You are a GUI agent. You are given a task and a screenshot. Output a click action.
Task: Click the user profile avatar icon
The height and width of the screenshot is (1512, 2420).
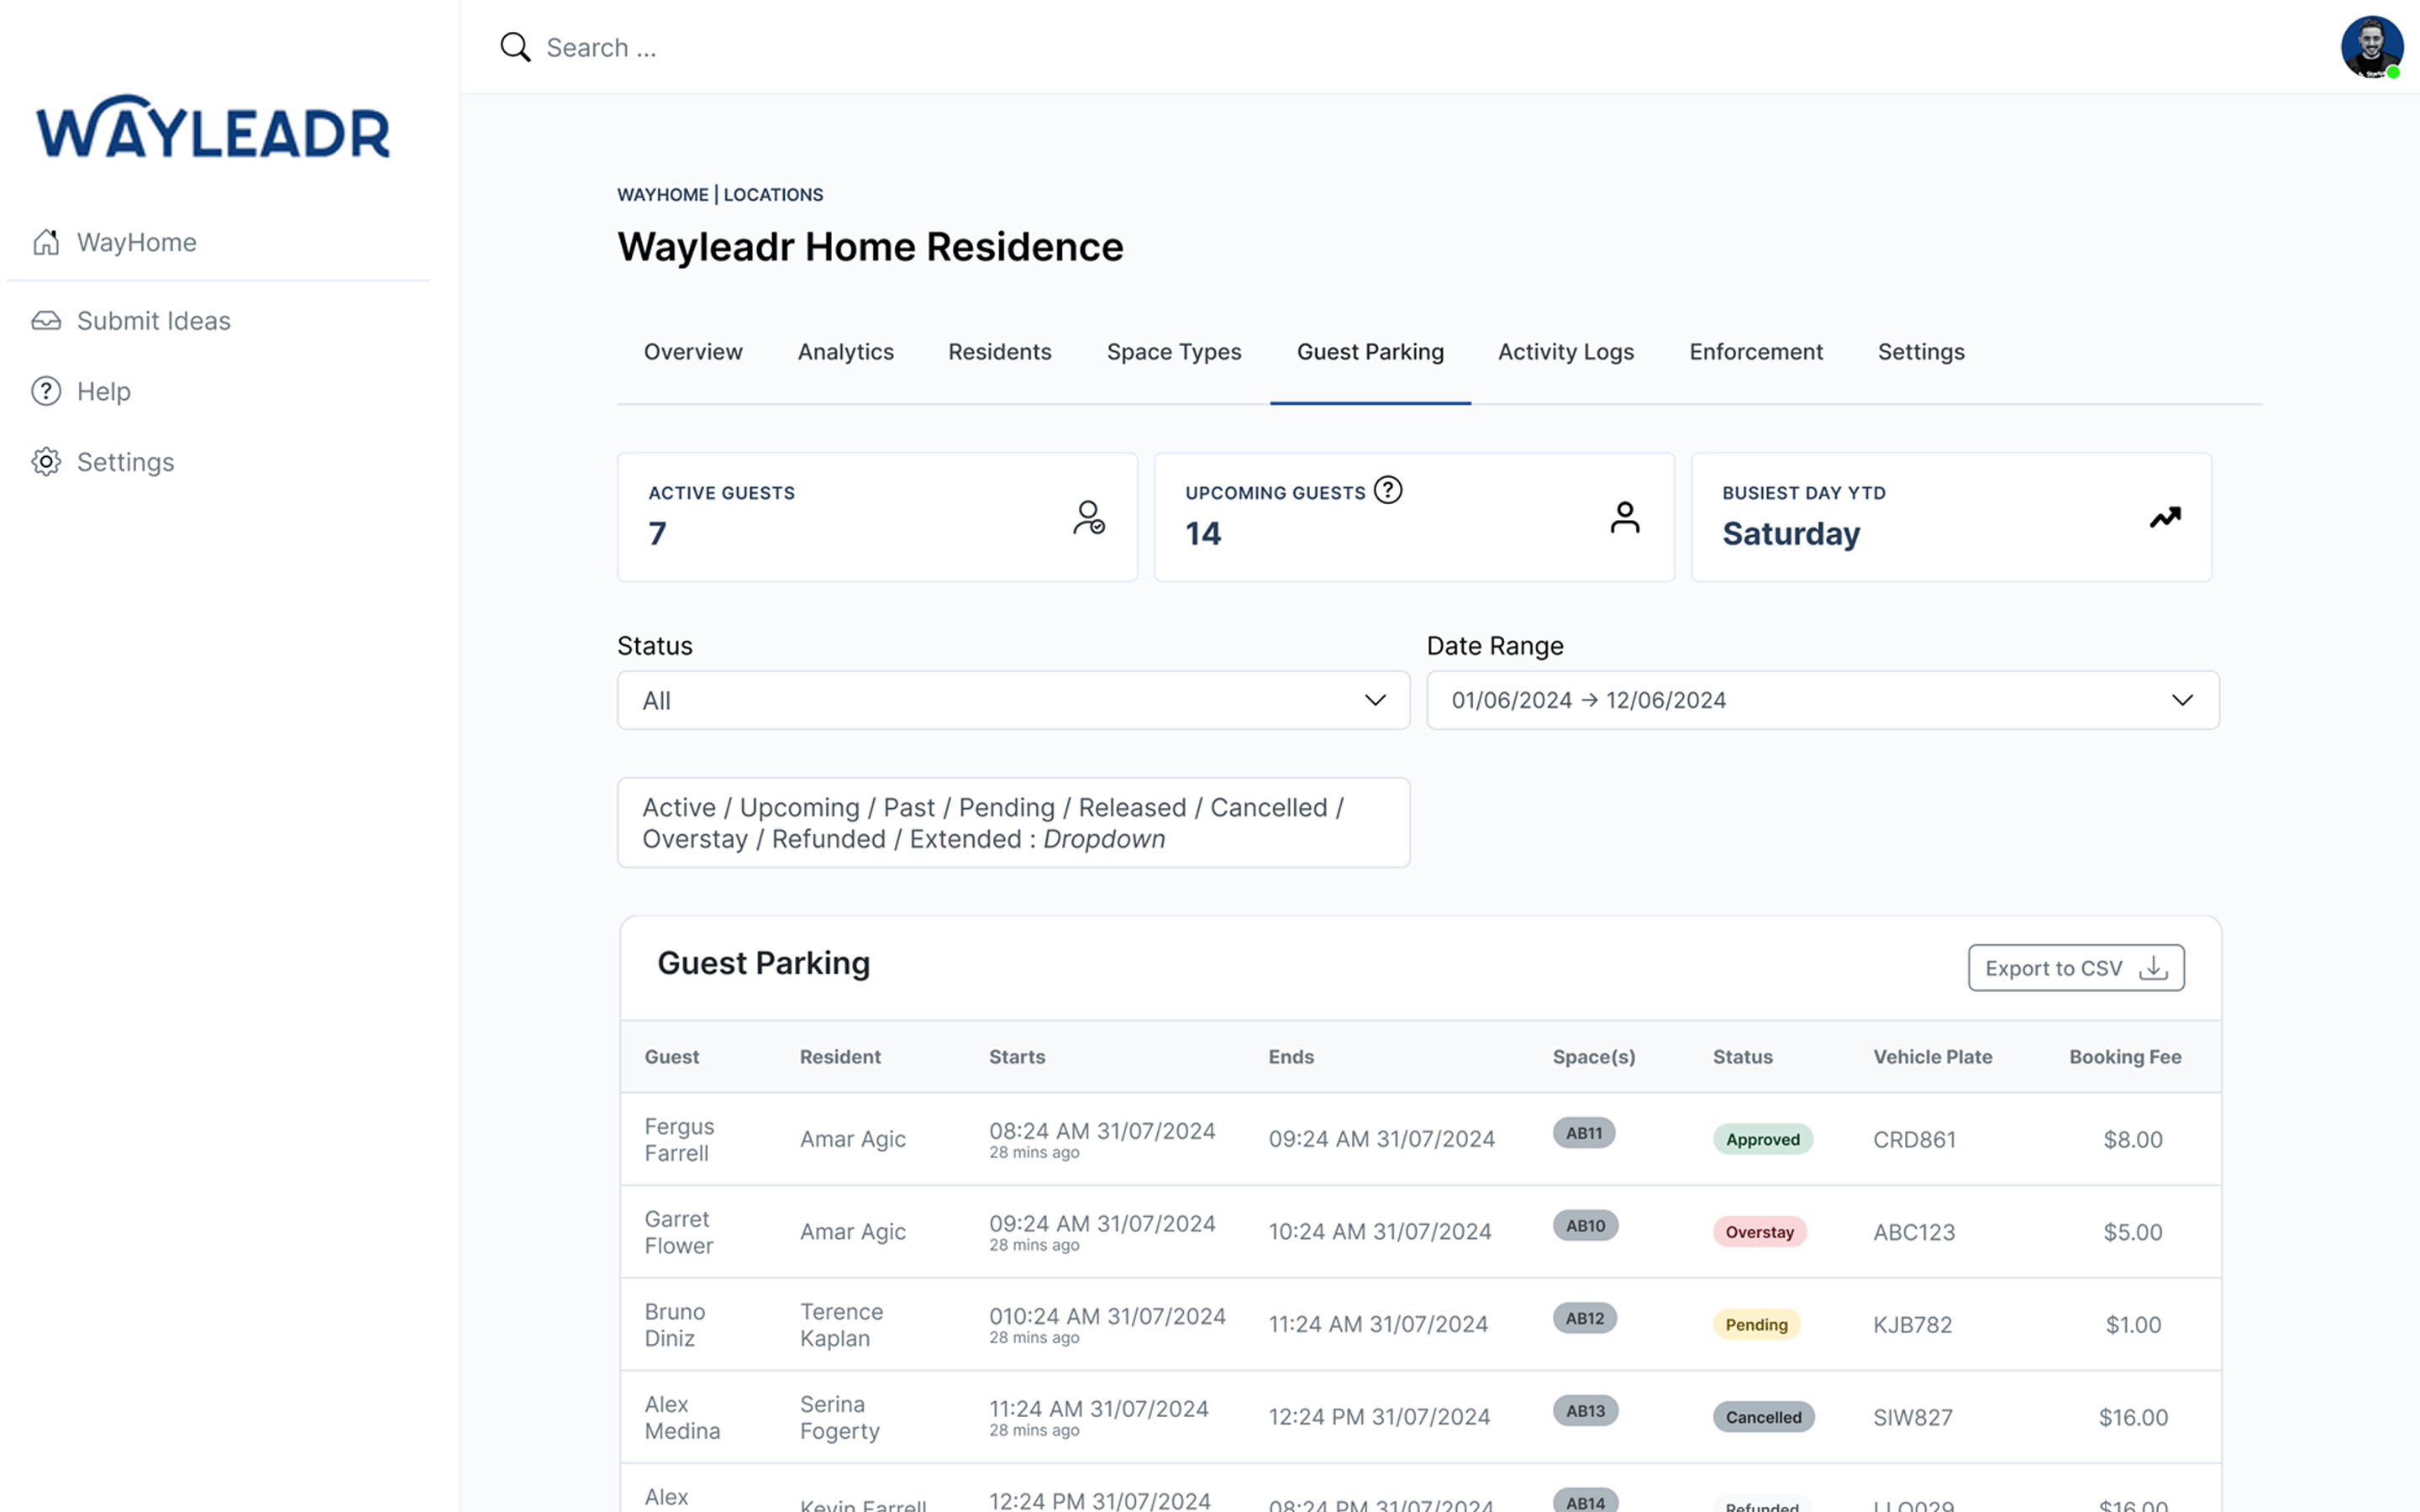[2370, 47]
